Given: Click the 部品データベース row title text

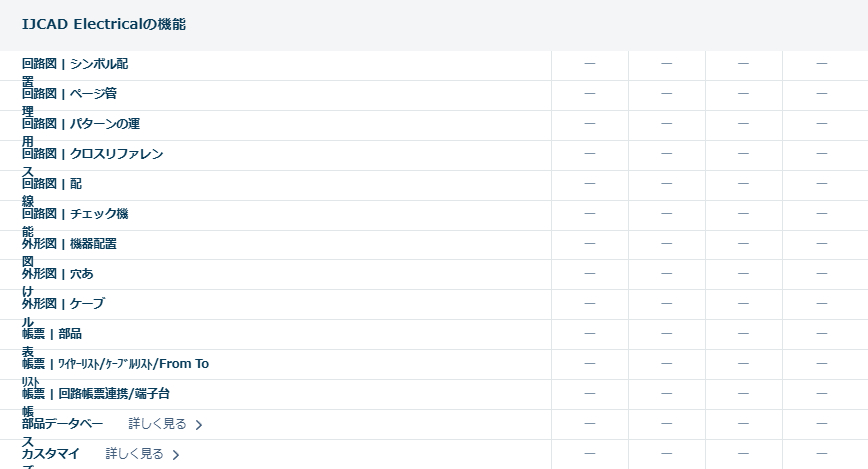Looking at the screenshot, I should coord(62,424).
